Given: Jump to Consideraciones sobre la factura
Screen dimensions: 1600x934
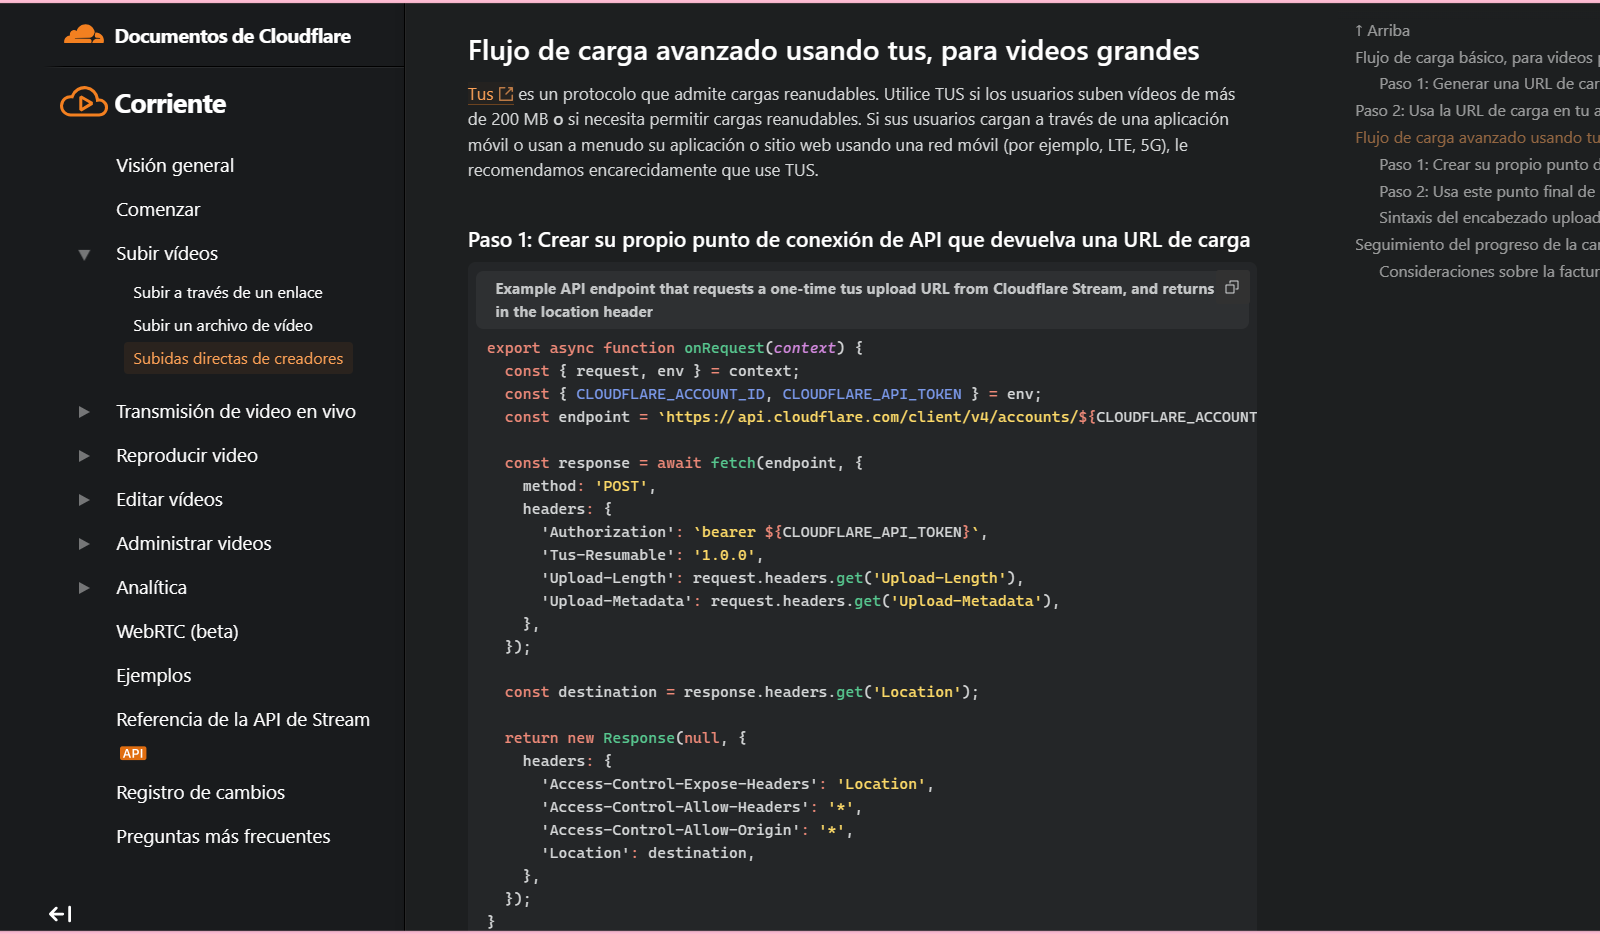Looking at the screenshot, I should coord(1489,272).
